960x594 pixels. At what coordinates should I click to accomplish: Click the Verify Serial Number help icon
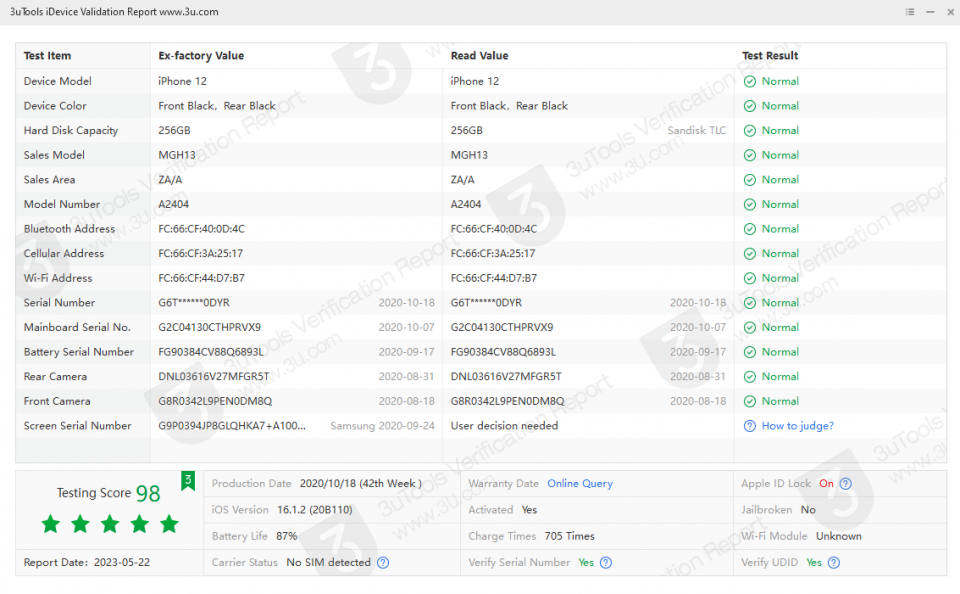(x=606, y=563)
